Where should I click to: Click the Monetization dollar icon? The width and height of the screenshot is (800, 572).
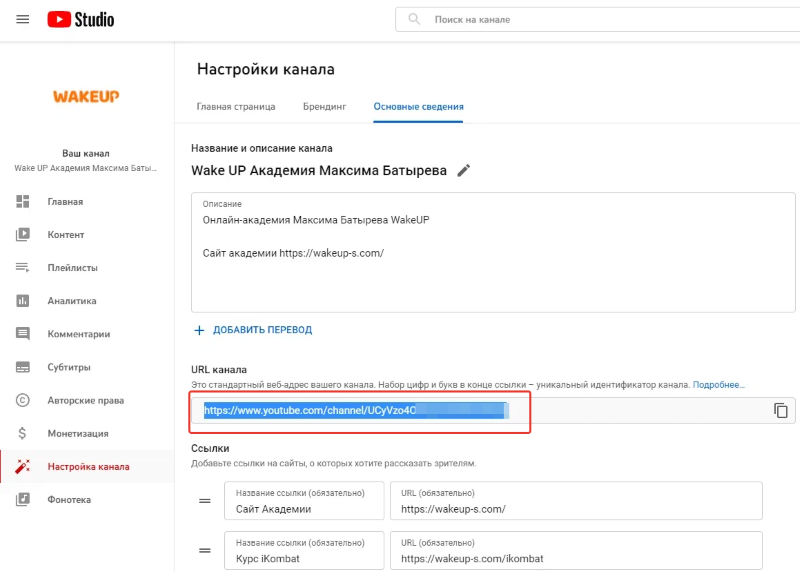coord(22,433)
